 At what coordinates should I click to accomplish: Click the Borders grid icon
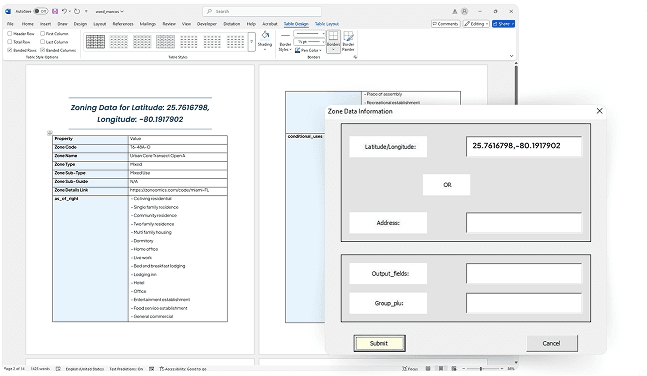coord(333,36)
